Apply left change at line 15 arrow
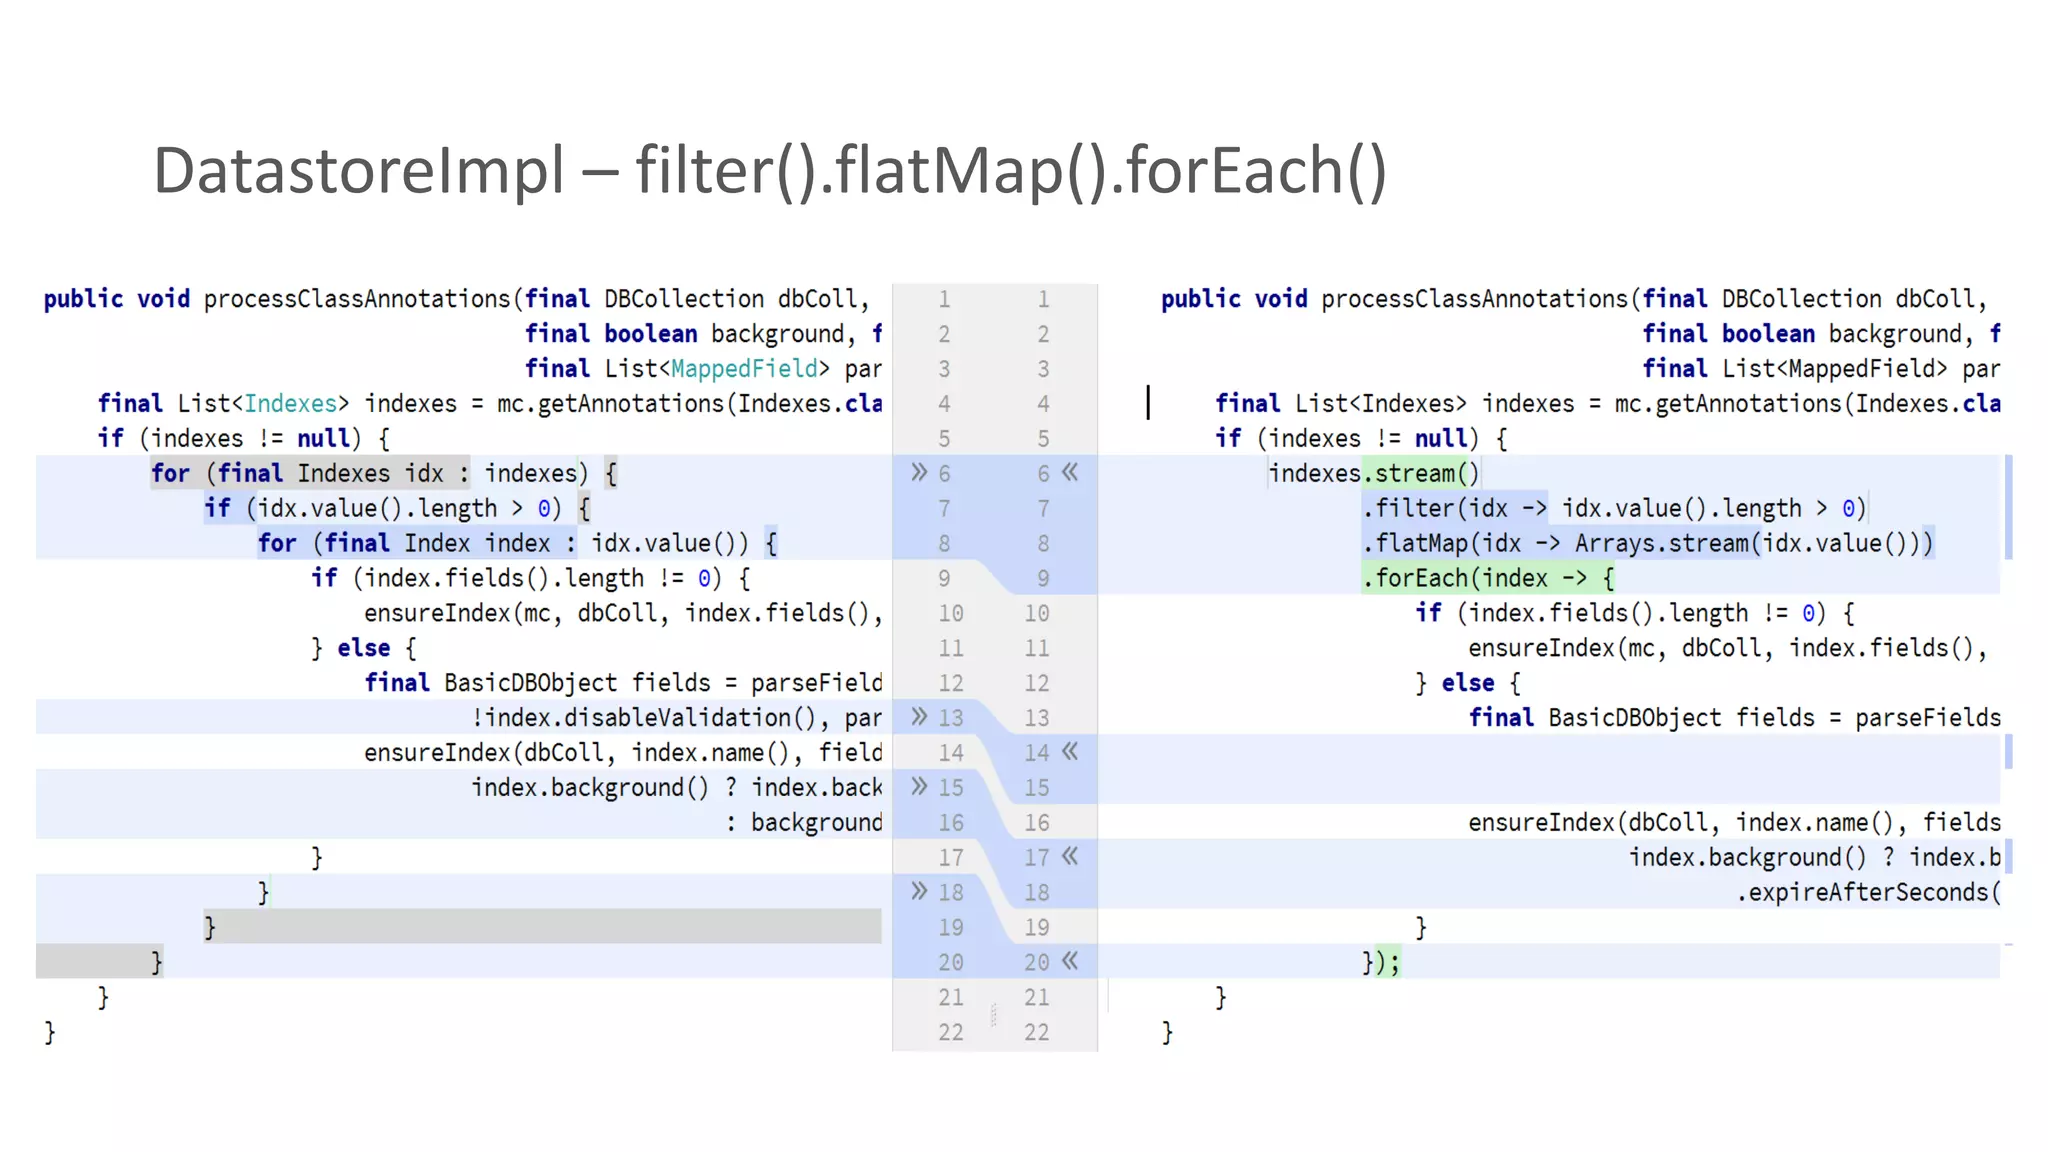 (x=919, y=786)
